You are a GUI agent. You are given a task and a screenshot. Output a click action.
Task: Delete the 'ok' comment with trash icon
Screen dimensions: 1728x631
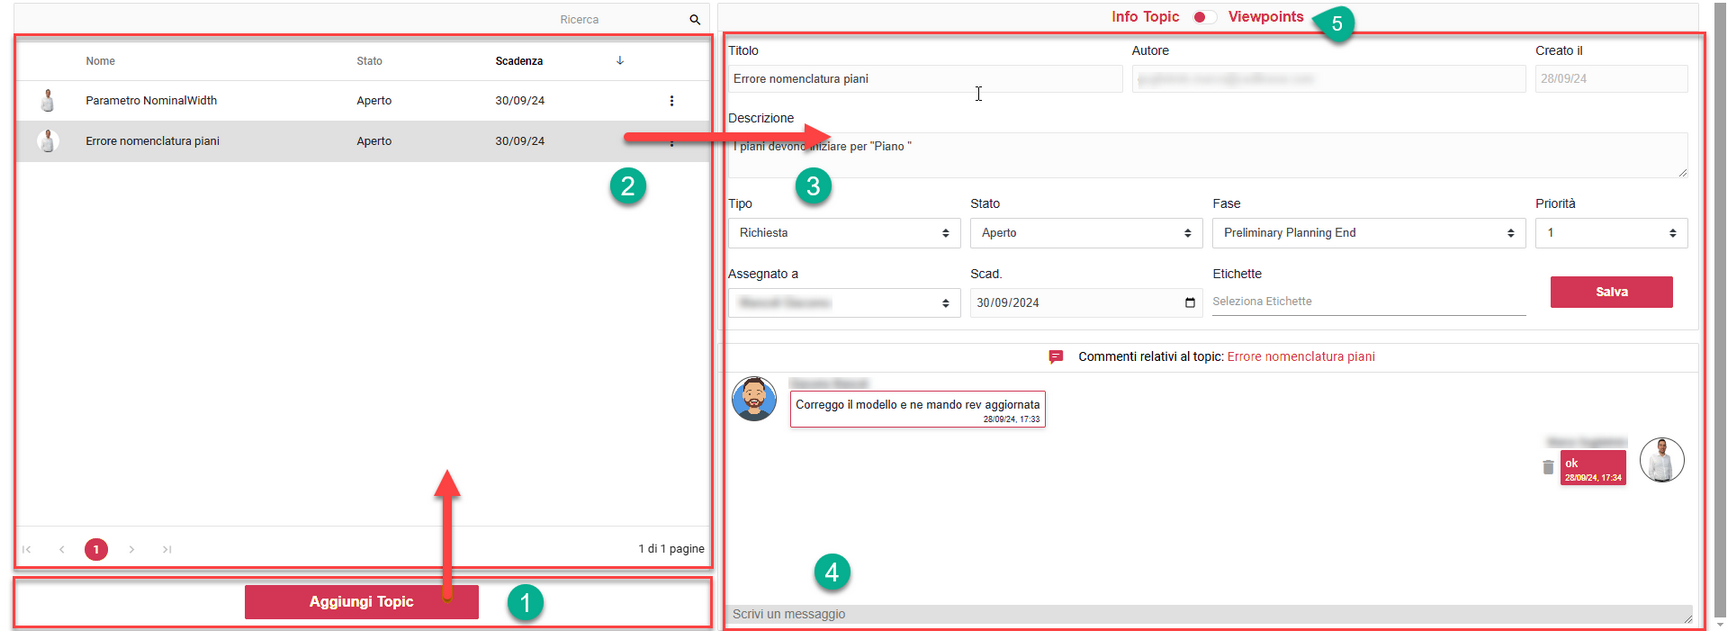[1548, 467]
